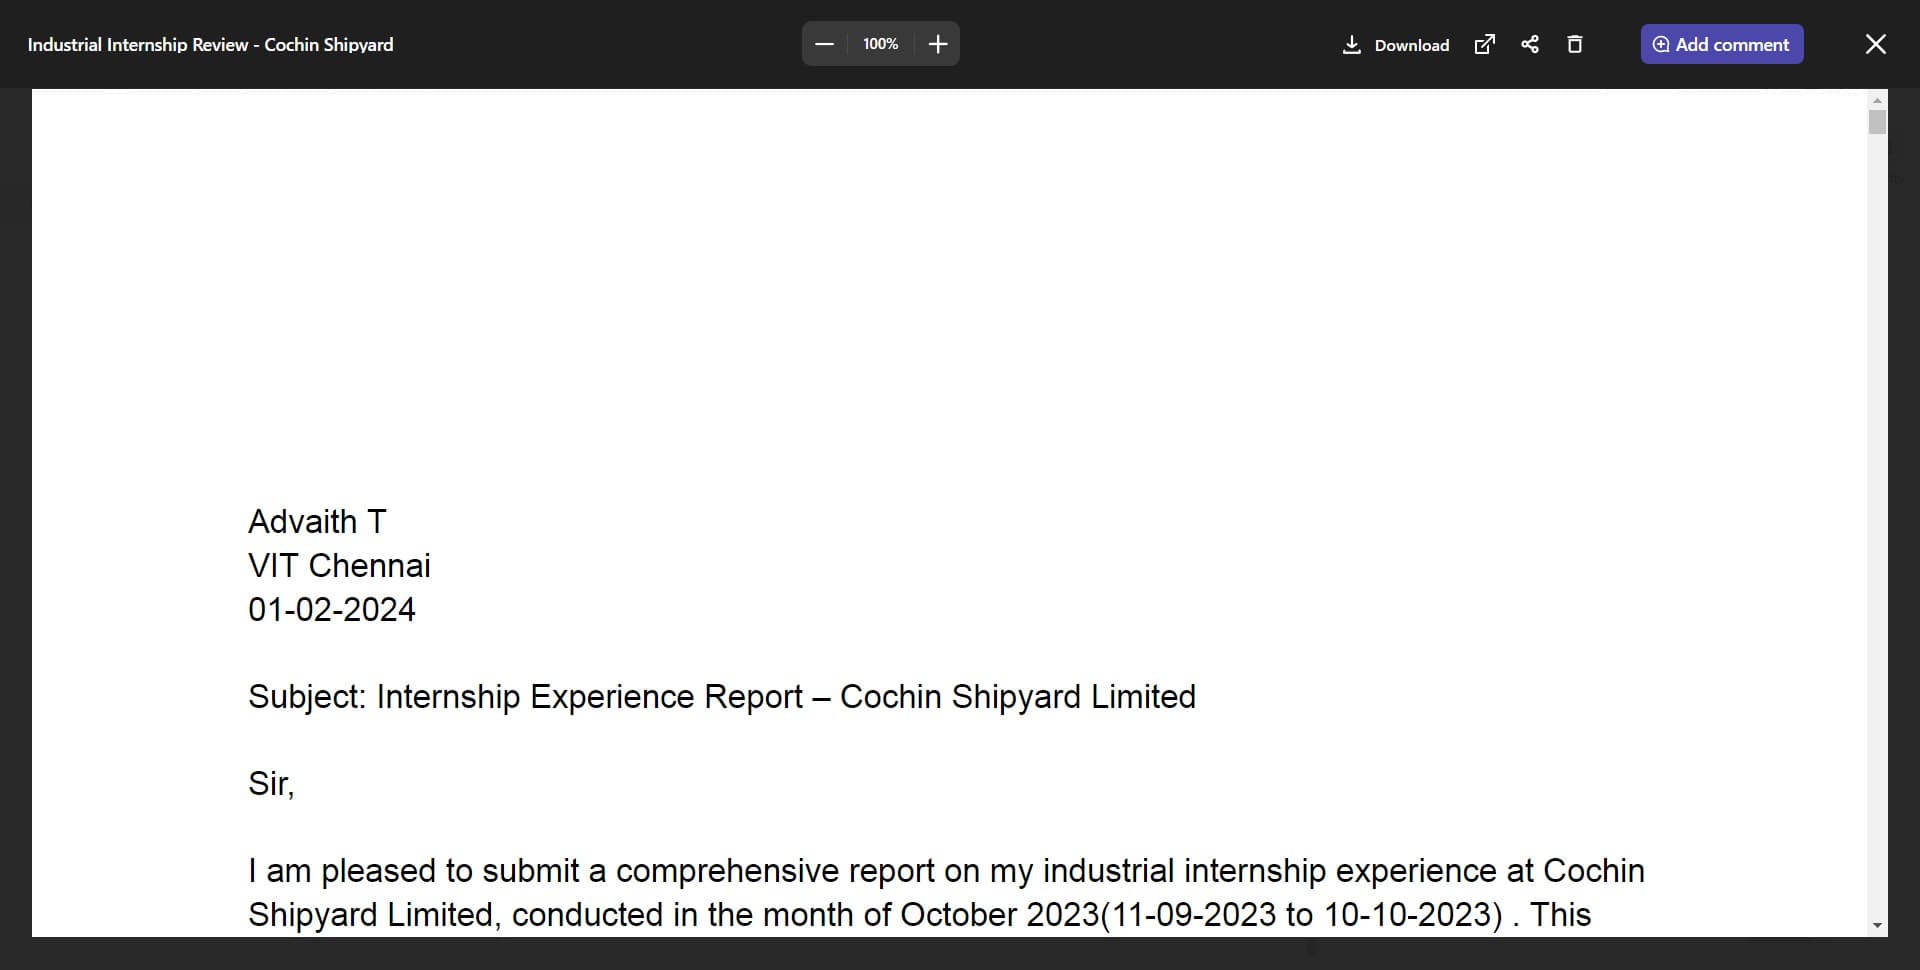
Task: Click the VIT Chennai line
Action: pos(339,566)
